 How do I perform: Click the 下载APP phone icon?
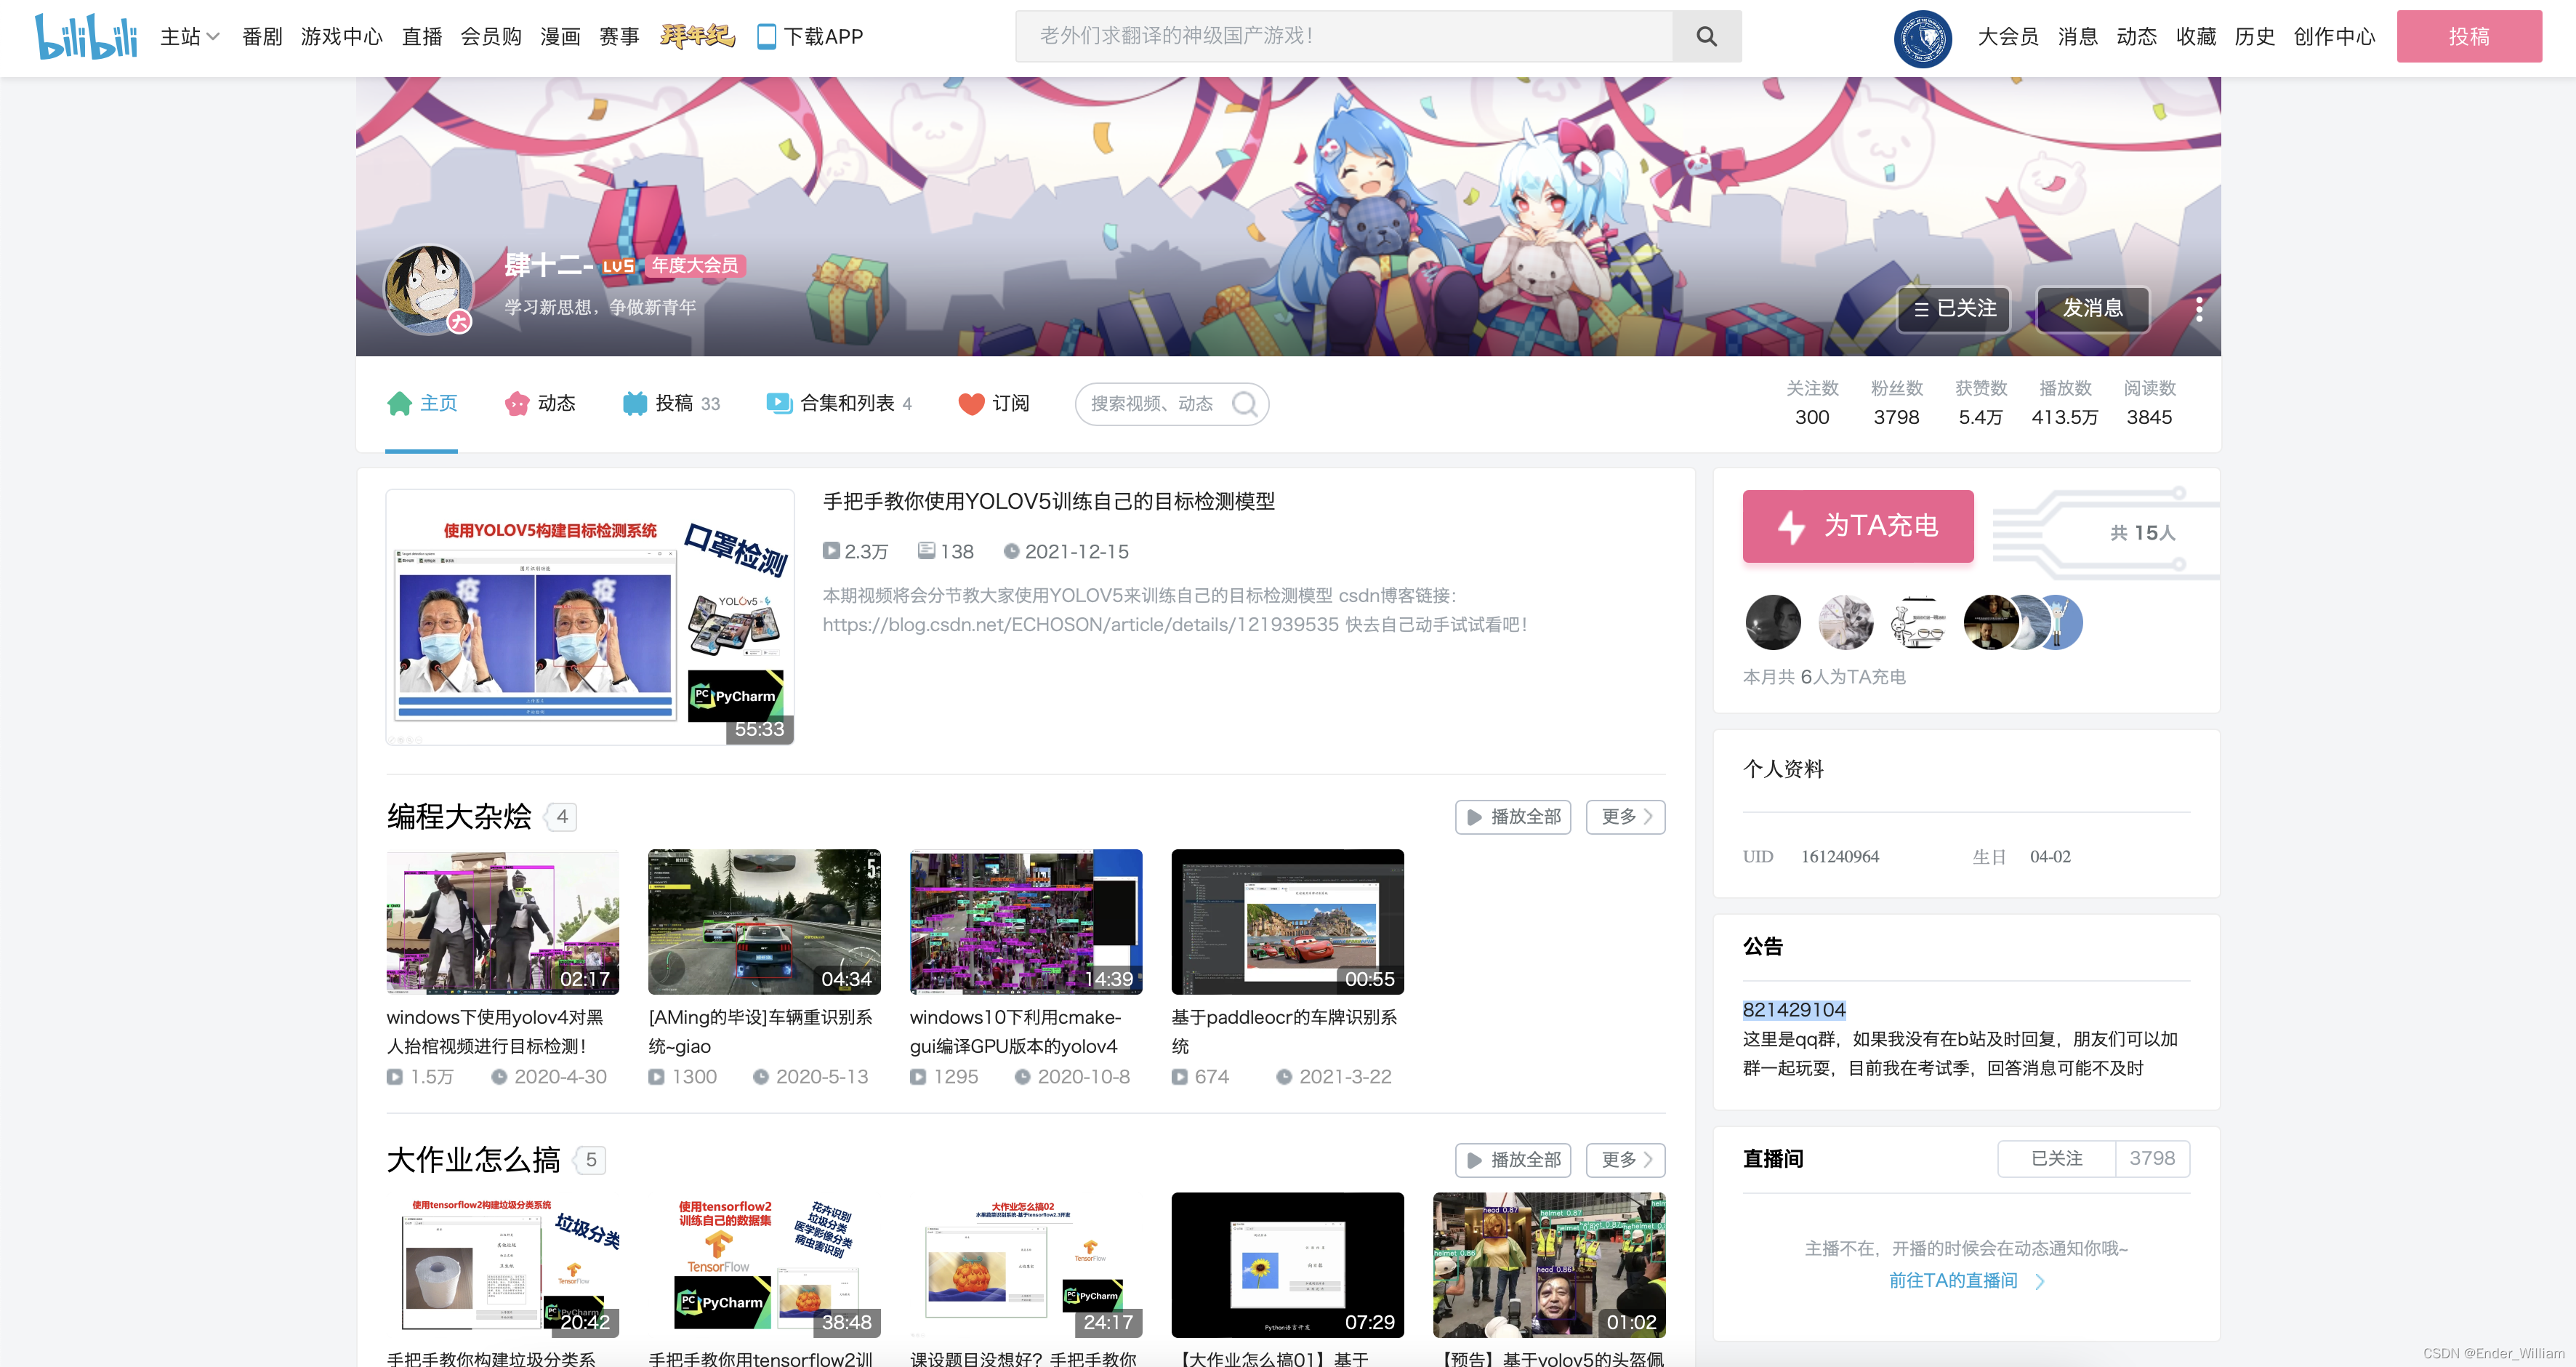click(x=766, y=36)
